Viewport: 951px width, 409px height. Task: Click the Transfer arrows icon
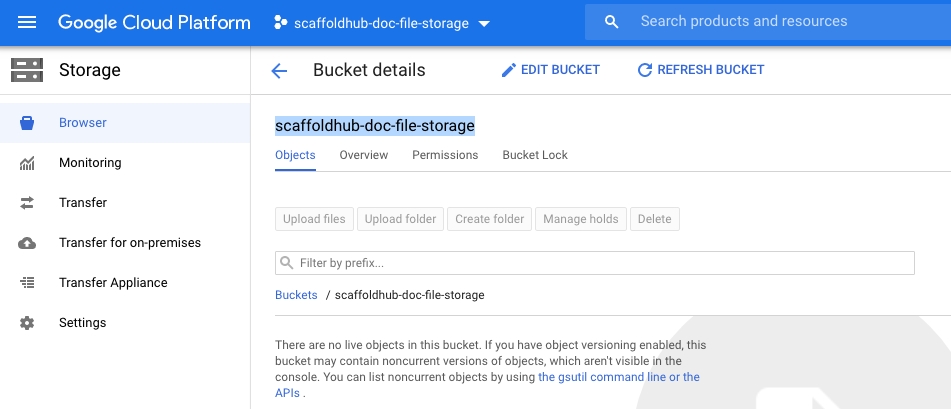[x=27, y=203]
